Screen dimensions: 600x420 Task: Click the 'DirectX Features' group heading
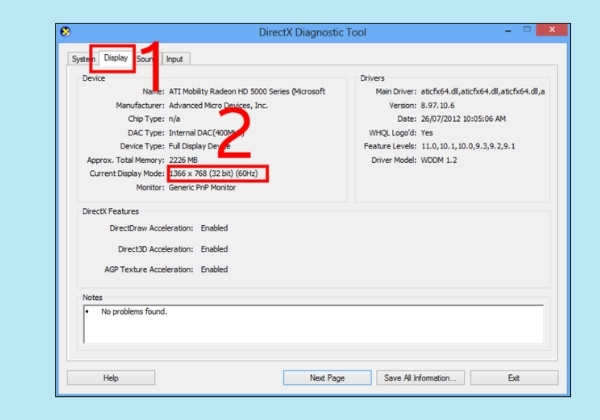tap(111, 211)
